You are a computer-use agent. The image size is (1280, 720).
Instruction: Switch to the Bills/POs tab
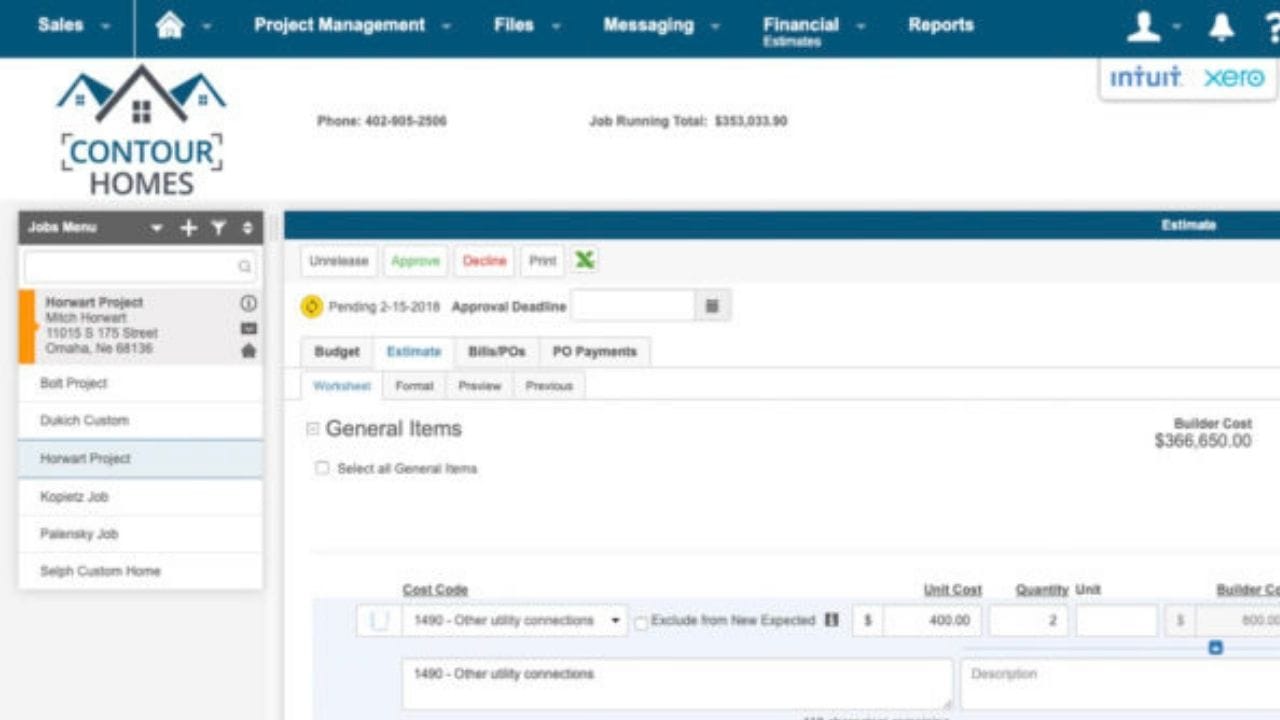(496, 352)
